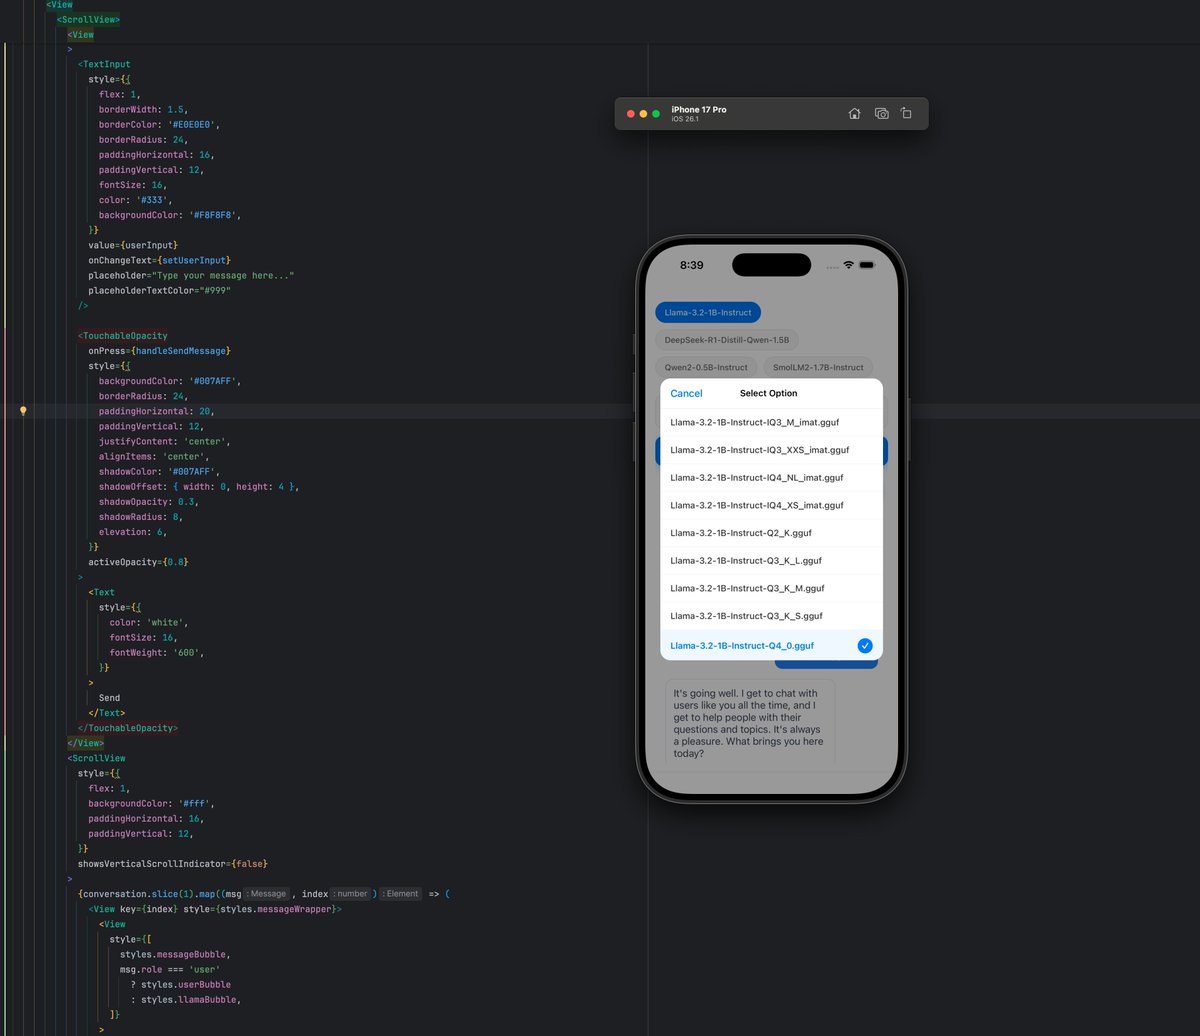Click the yellow minimize dot on Simulator toolbar
The height and width of the screenshot is (1036, 1200).
click(x=644, y=114)
